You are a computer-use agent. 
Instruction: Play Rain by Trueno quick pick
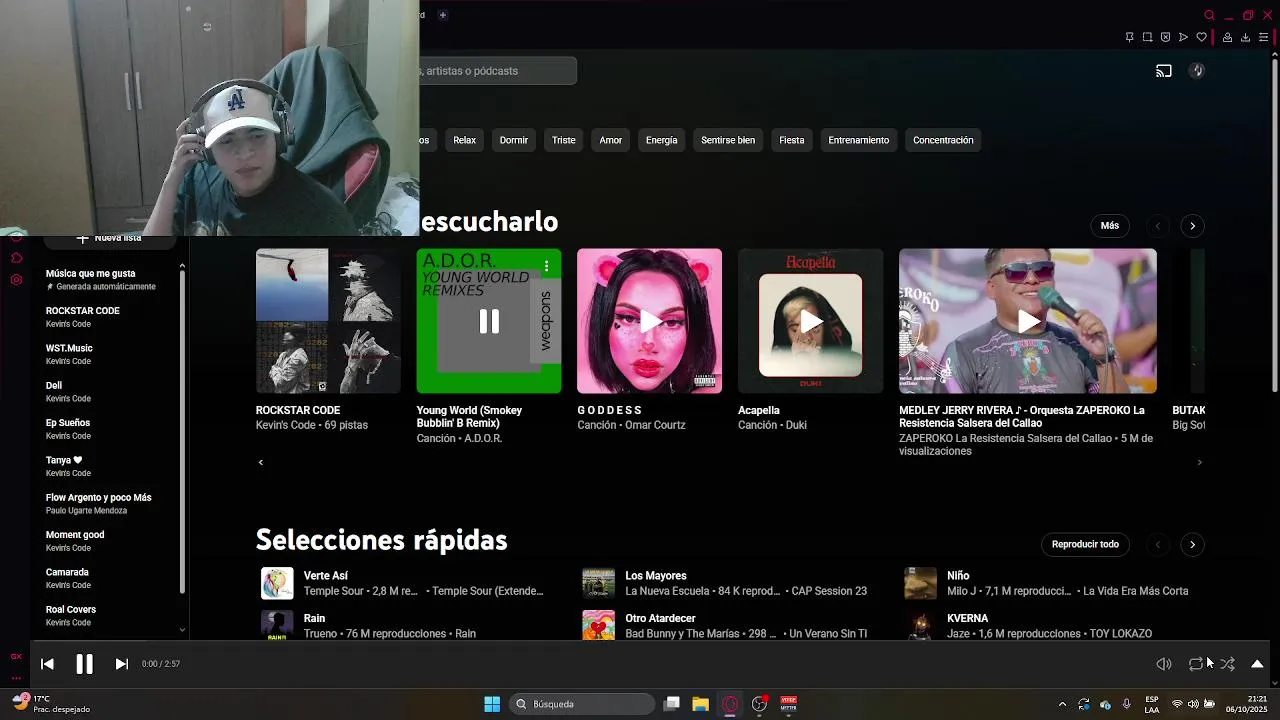point(277,625)
